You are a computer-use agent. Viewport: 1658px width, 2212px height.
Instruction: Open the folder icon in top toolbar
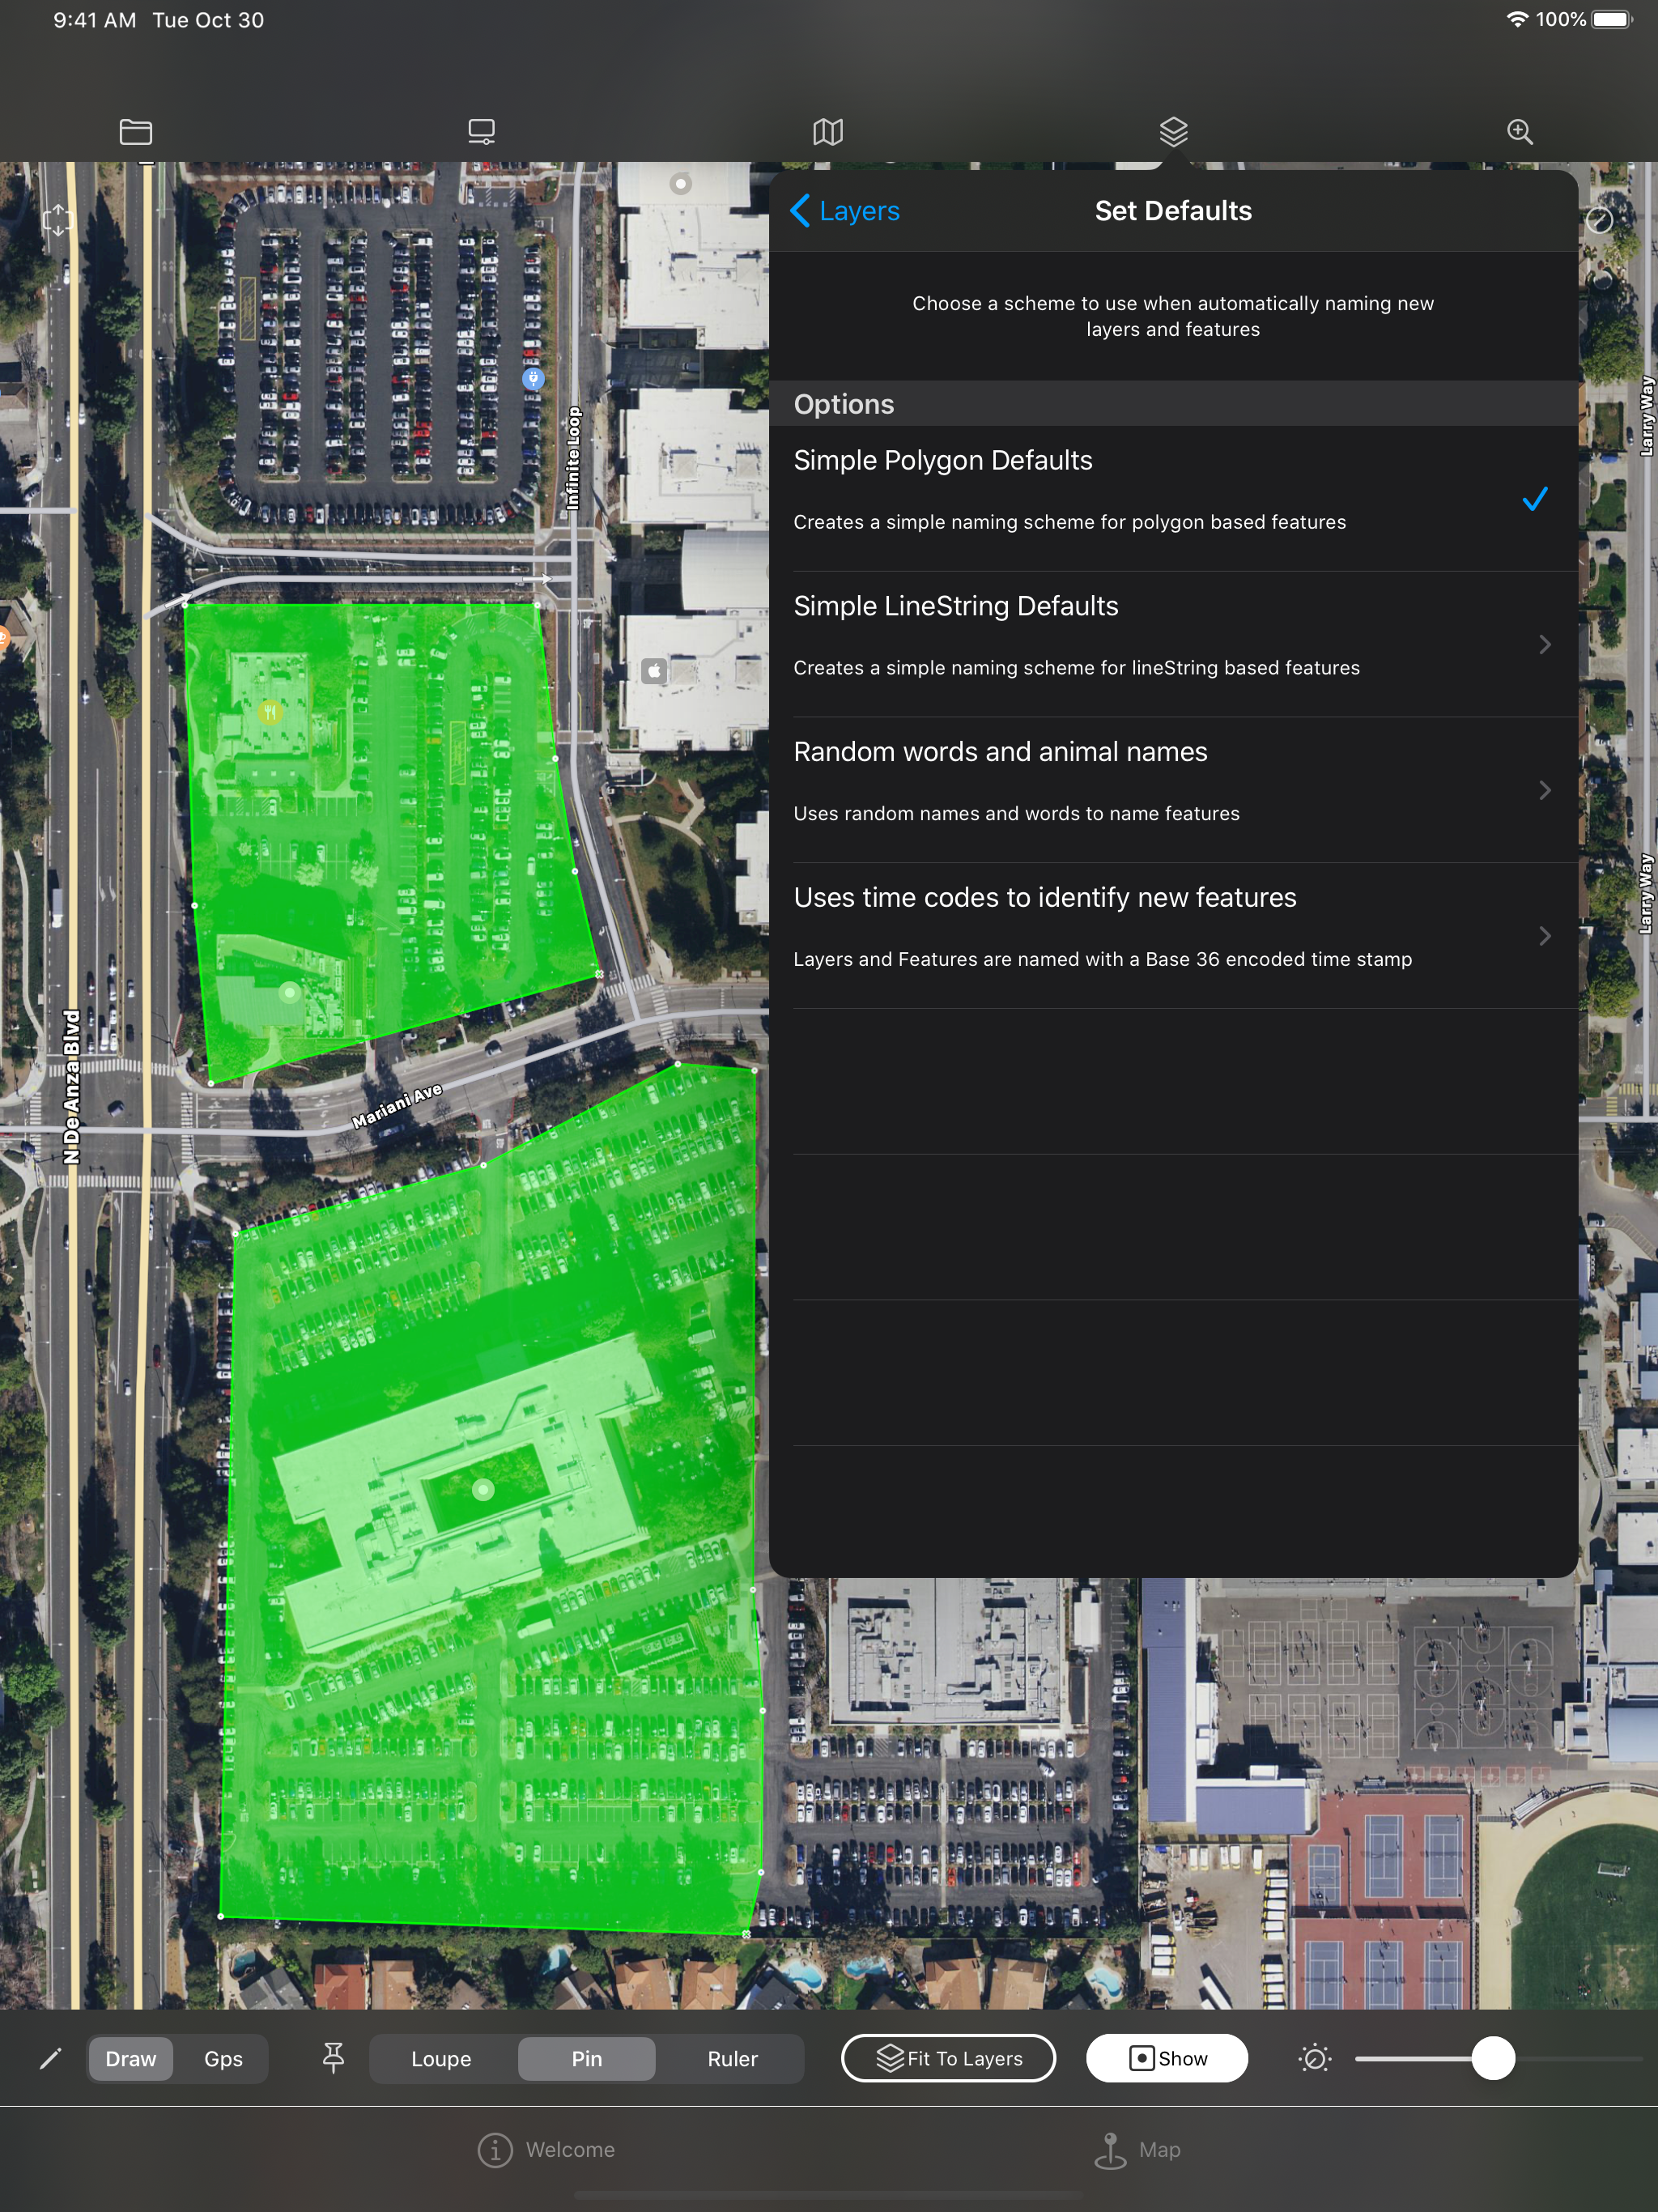(x=136, y=131)
